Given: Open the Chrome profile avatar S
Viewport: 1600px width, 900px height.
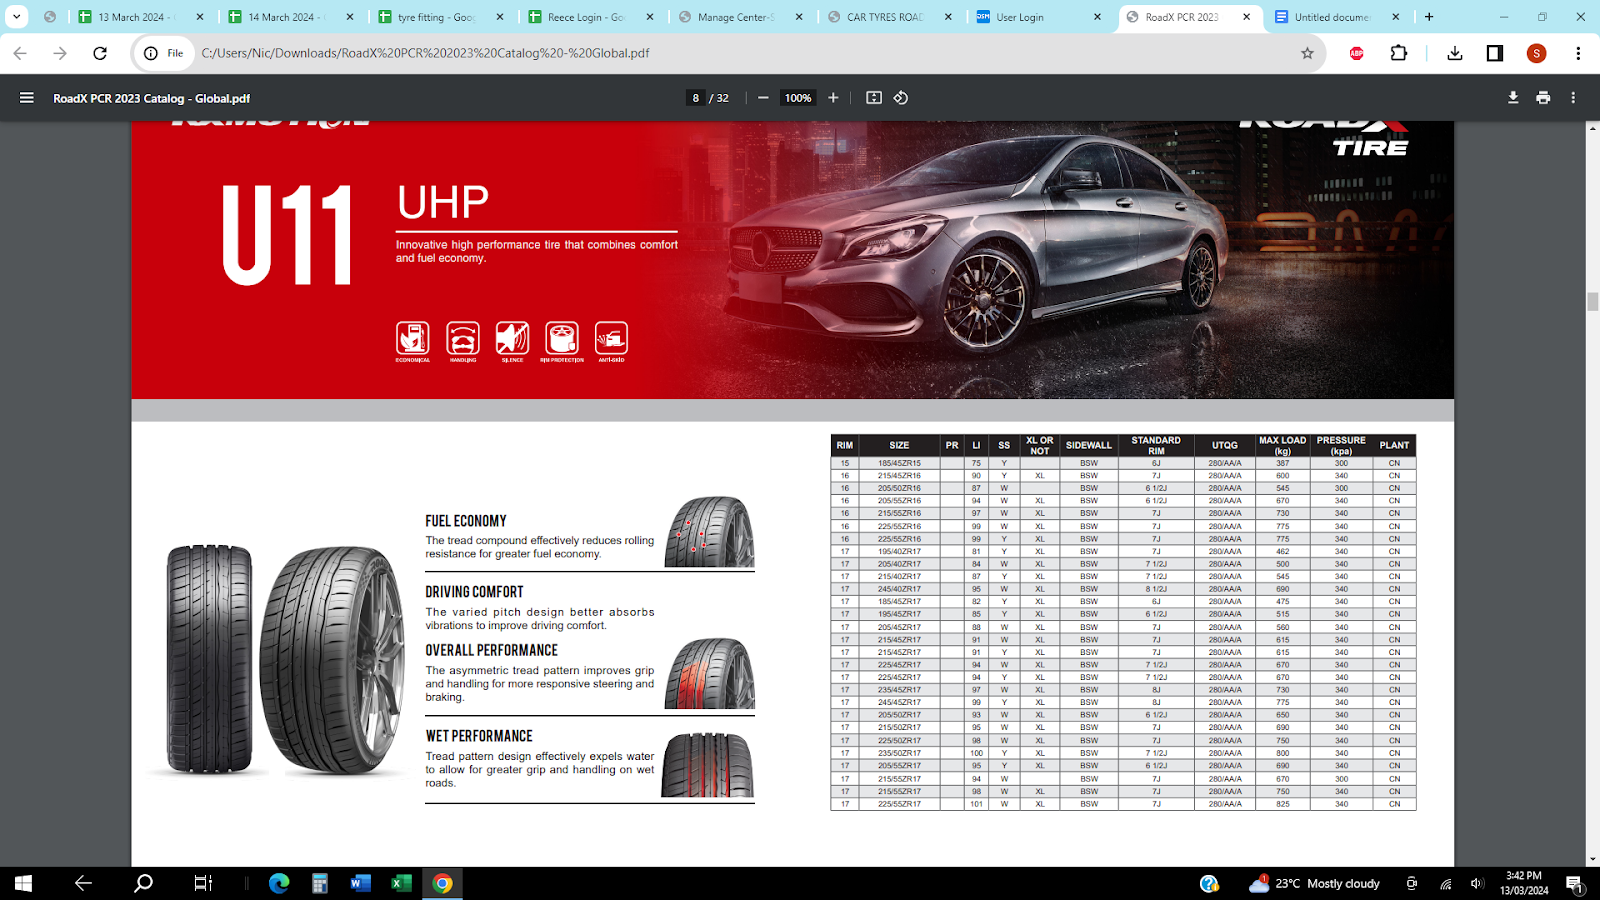Looking at the screenshot, I should (x=1537, y=53).
